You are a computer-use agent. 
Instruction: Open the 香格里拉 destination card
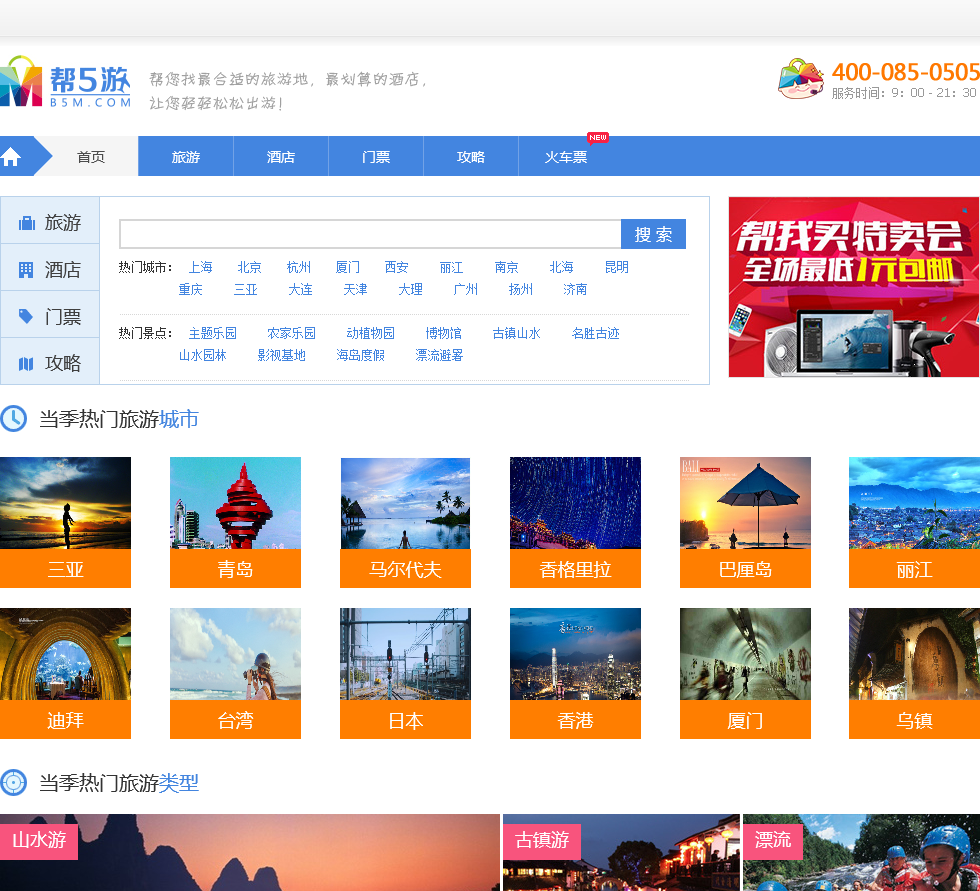[x=576, y=522]
